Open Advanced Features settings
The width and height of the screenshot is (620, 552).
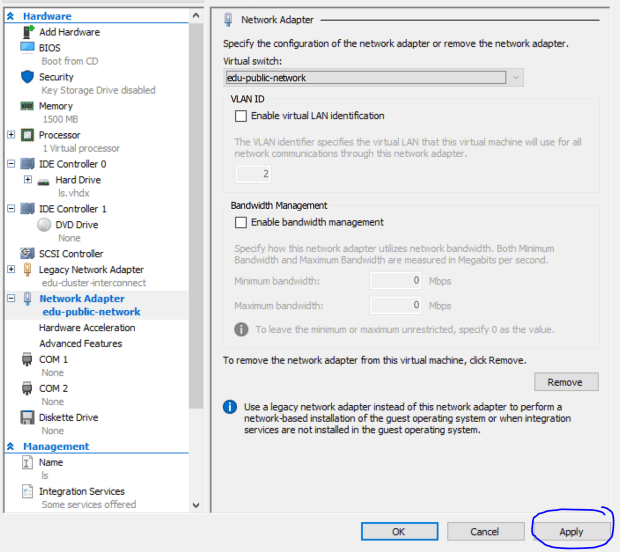[x=80, y=344]
